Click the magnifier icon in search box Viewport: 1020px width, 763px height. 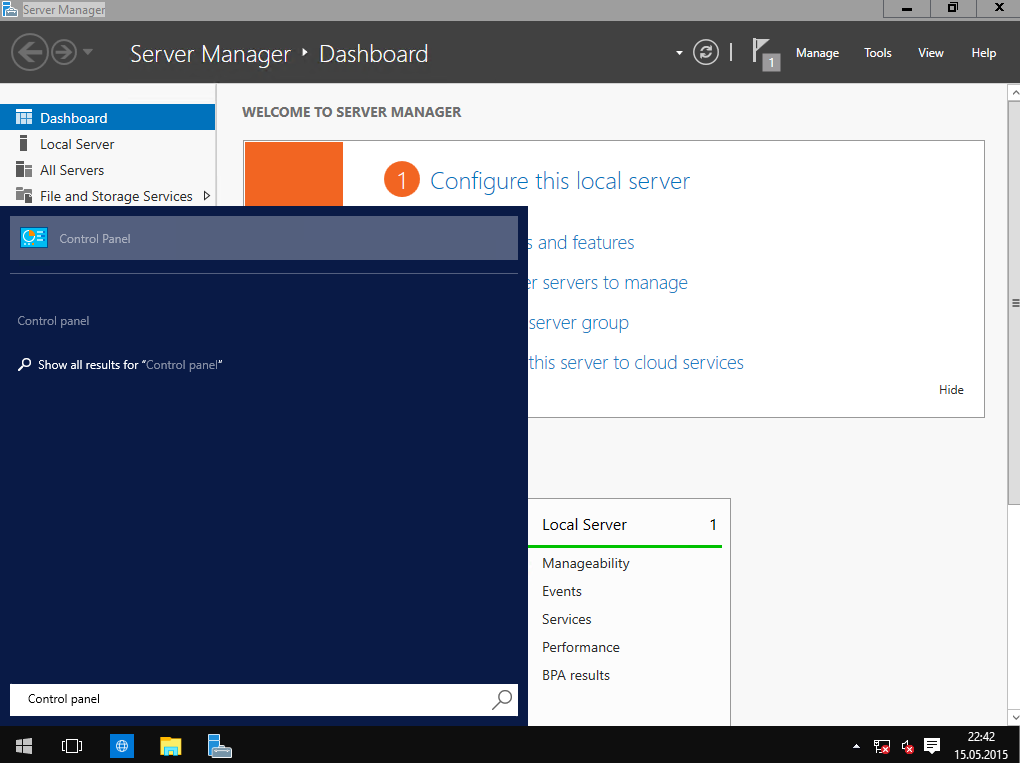pyautogui.click(x=502, y=699)
